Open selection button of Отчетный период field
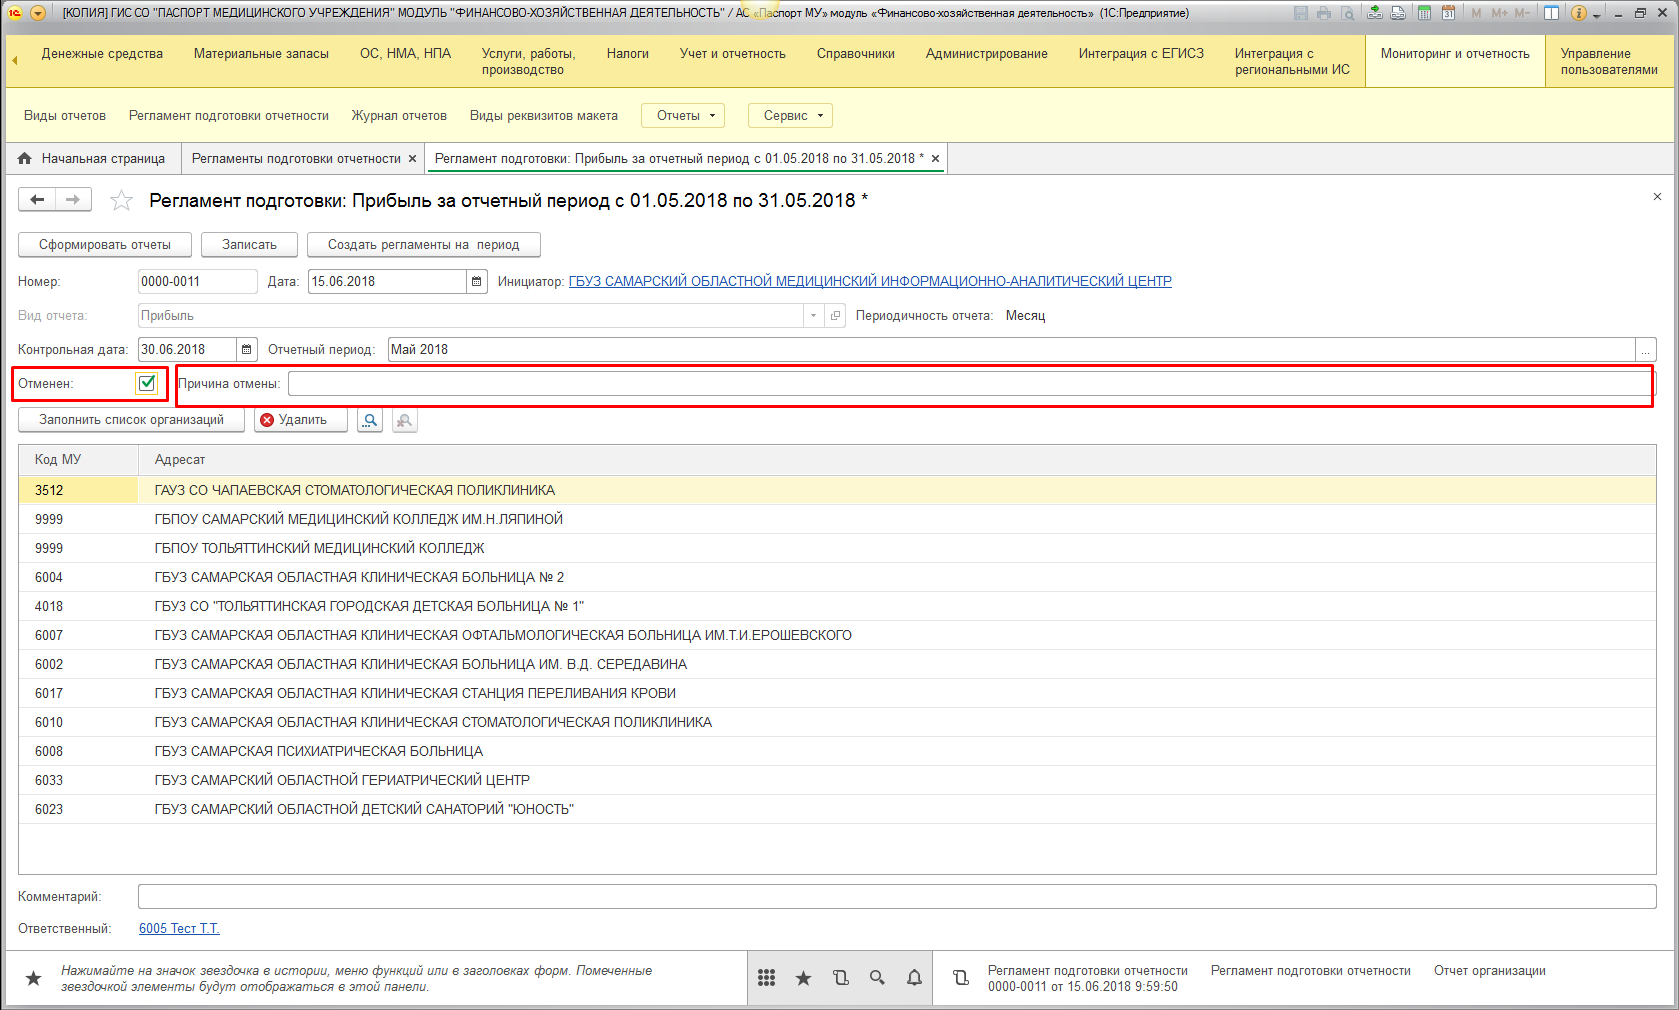Viewport: 1679px width, 1010px height. (1646, 350)
